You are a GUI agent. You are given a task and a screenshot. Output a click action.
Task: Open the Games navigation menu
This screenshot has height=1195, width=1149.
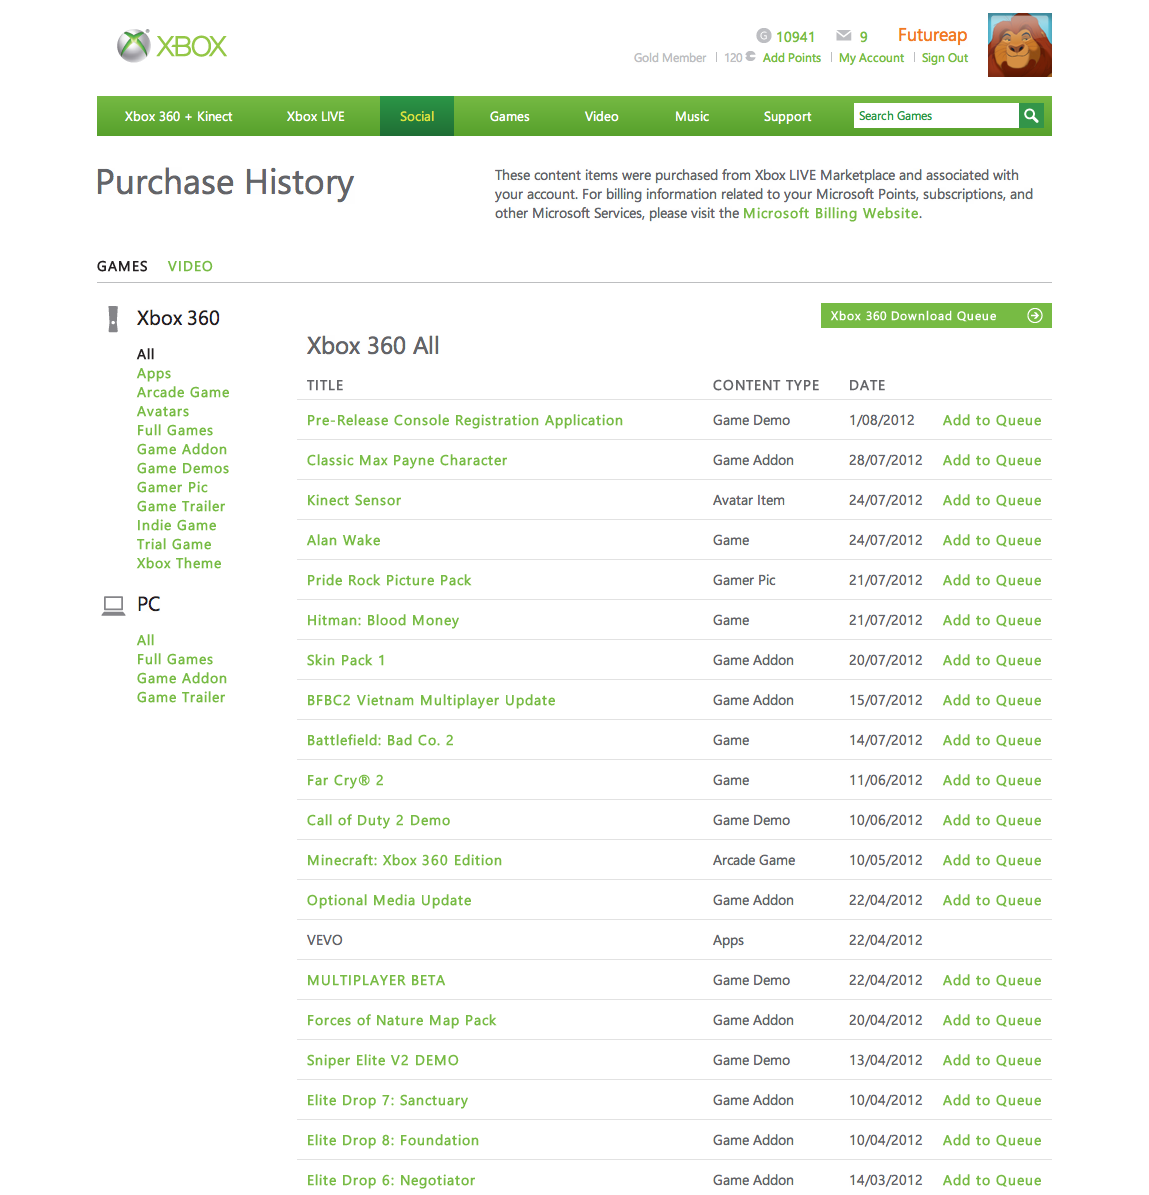[x=510, y=117]
